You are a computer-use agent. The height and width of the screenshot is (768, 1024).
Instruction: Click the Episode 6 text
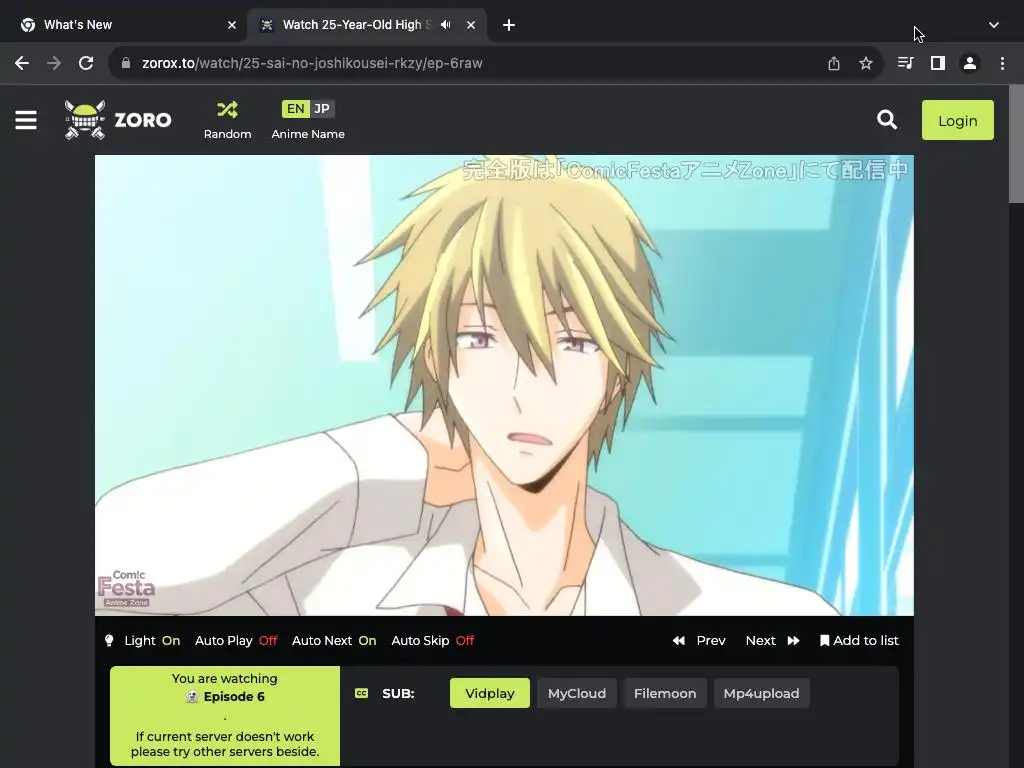click(x=234, y=697)
